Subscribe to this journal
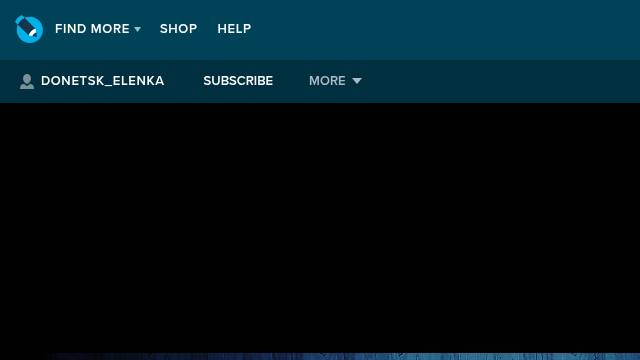640x360 pixels. 238,81
